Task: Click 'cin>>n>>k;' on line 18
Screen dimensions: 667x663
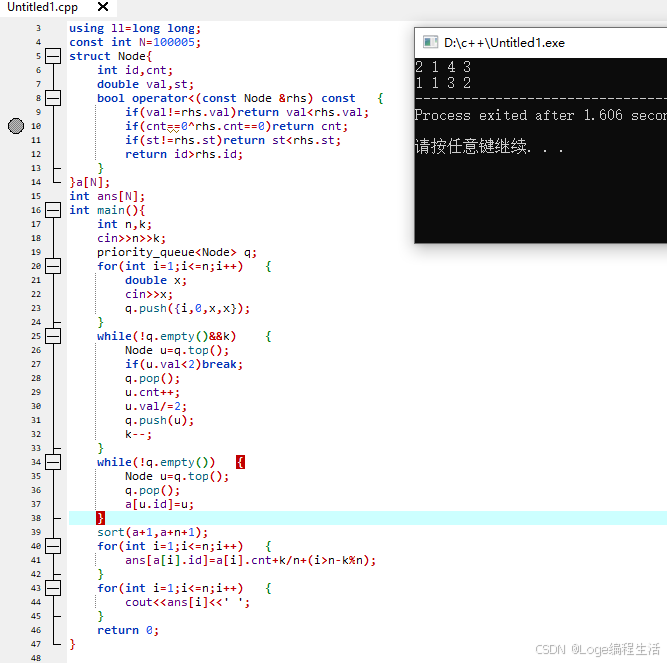Action: (x=131, y=238)
